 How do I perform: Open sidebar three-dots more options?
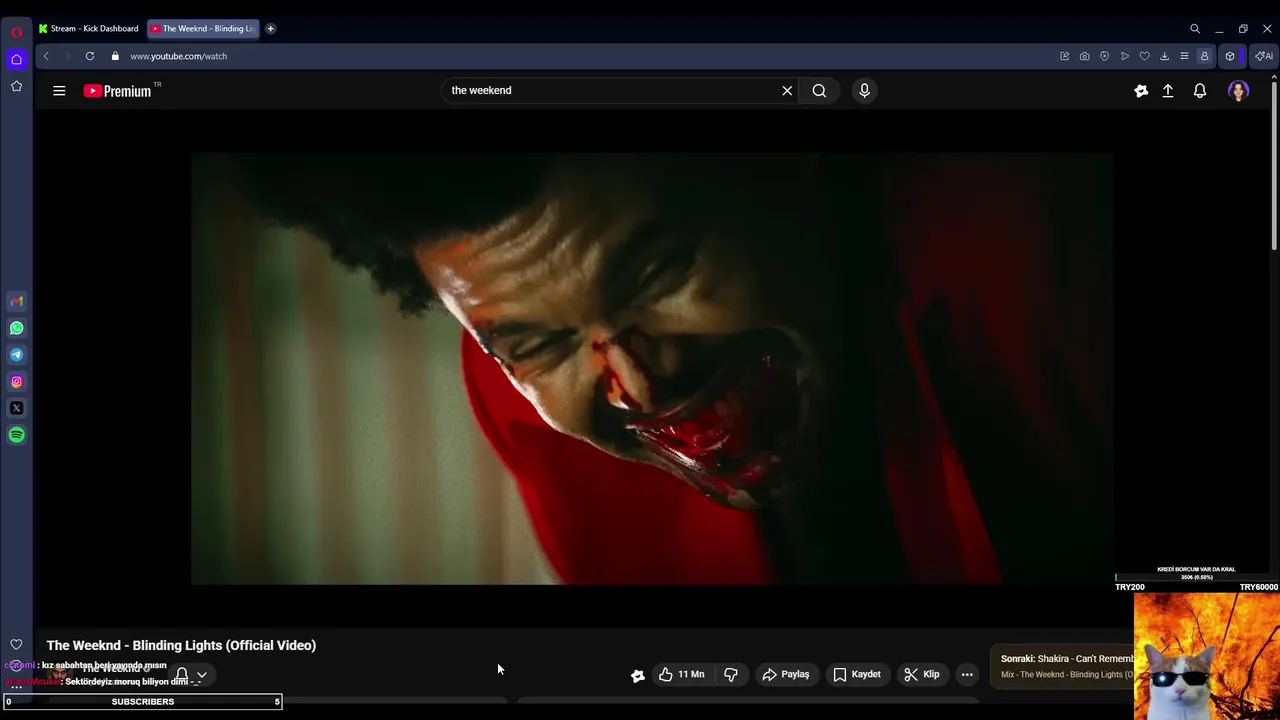(x=16, y=687)
